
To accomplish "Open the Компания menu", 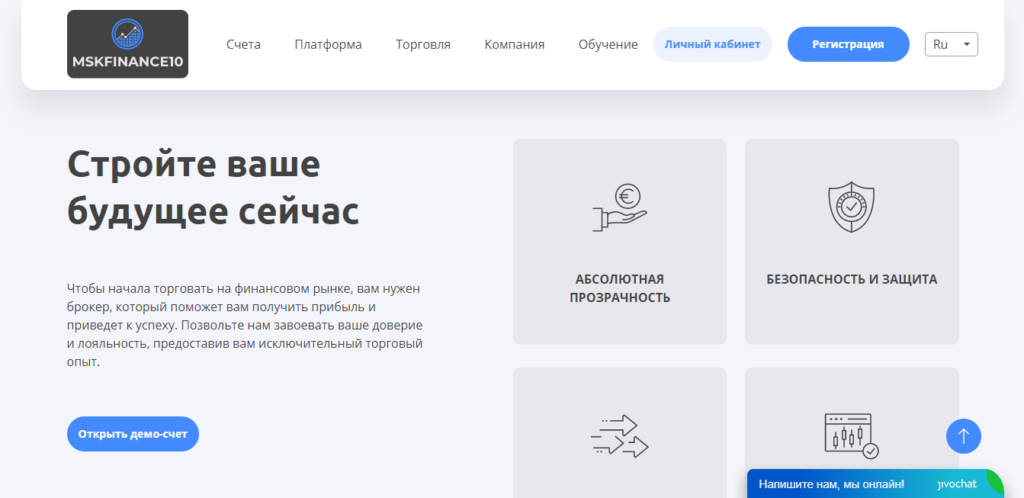I will [x=515, y=44].
